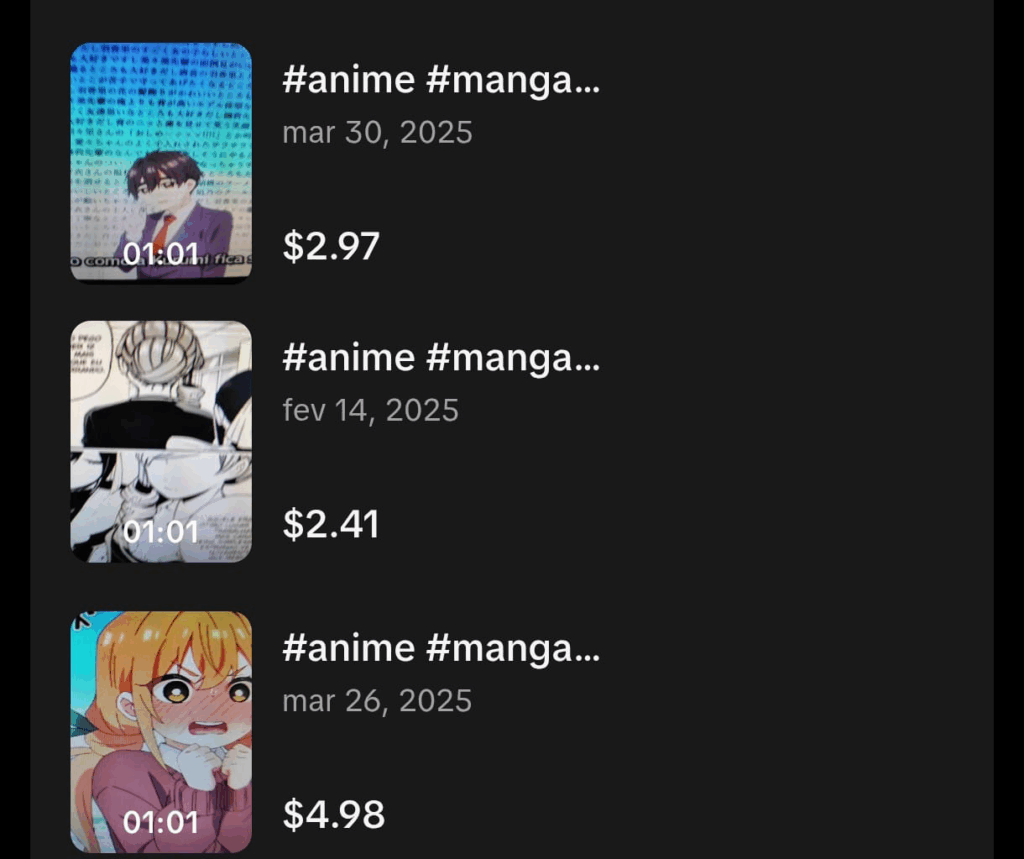Click the #anime #manga title above mar 30
This screenshot has height=859, width=1024.
coord(441,80)
